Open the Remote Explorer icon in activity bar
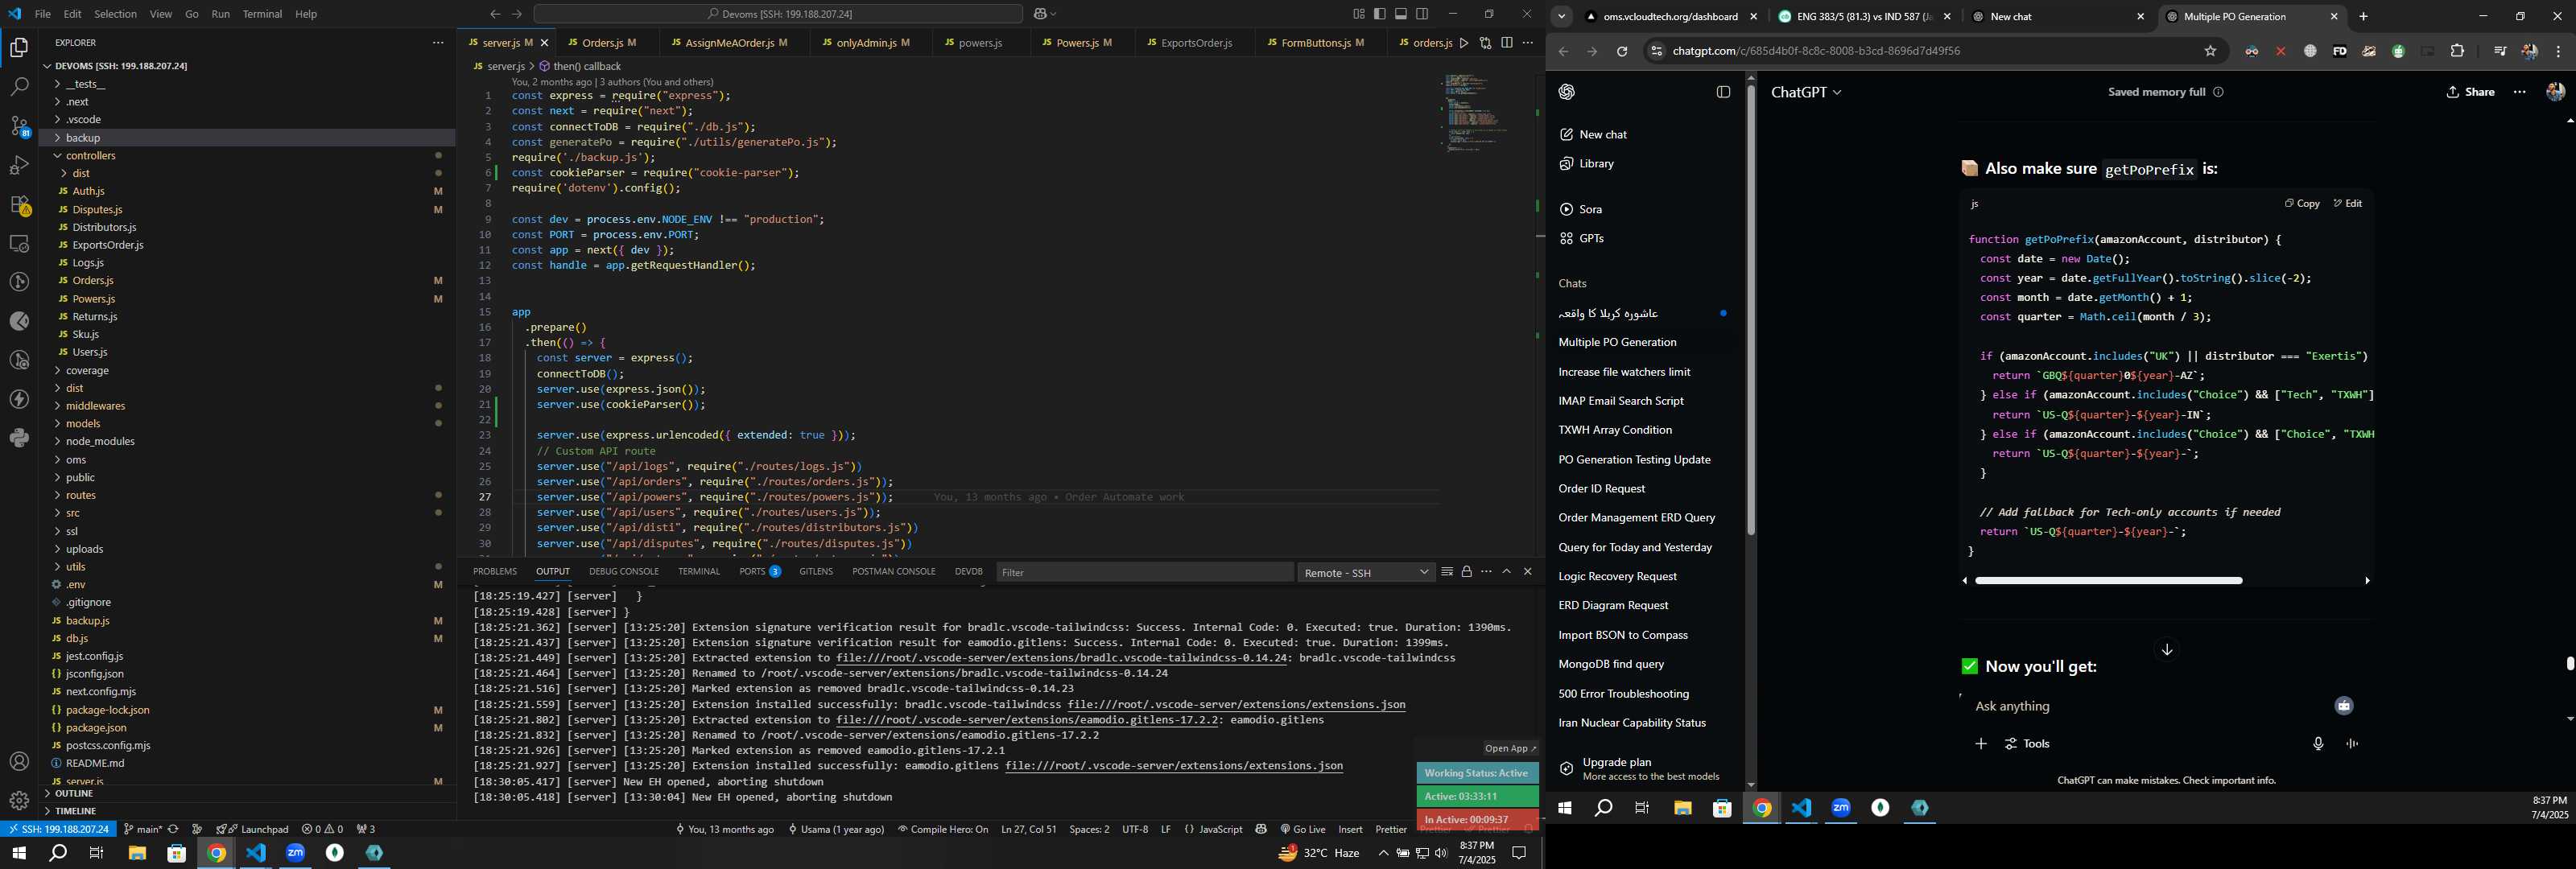The height and width of the screenshot is (869, 2576). click(19, 244)
